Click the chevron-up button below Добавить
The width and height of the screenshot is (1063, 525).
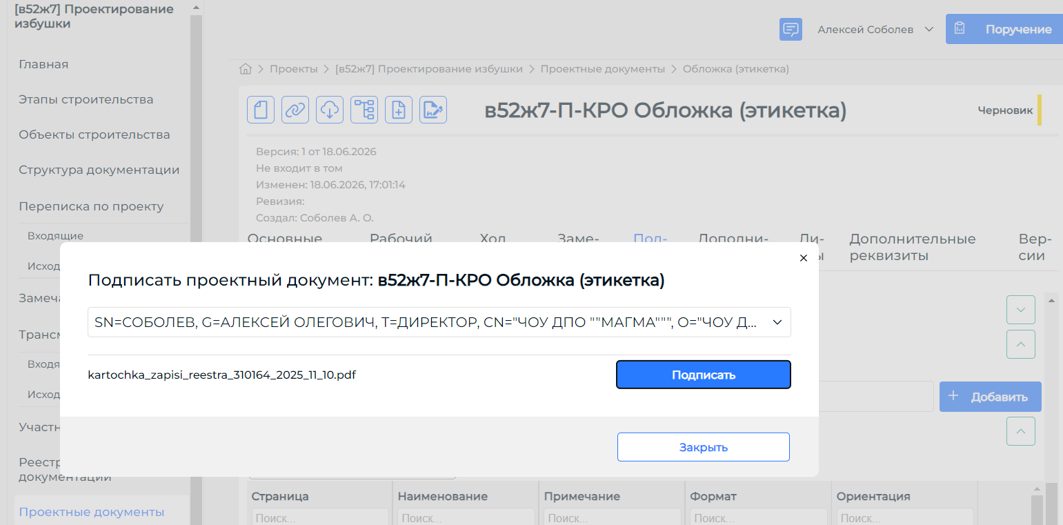tap(1021, 431)
